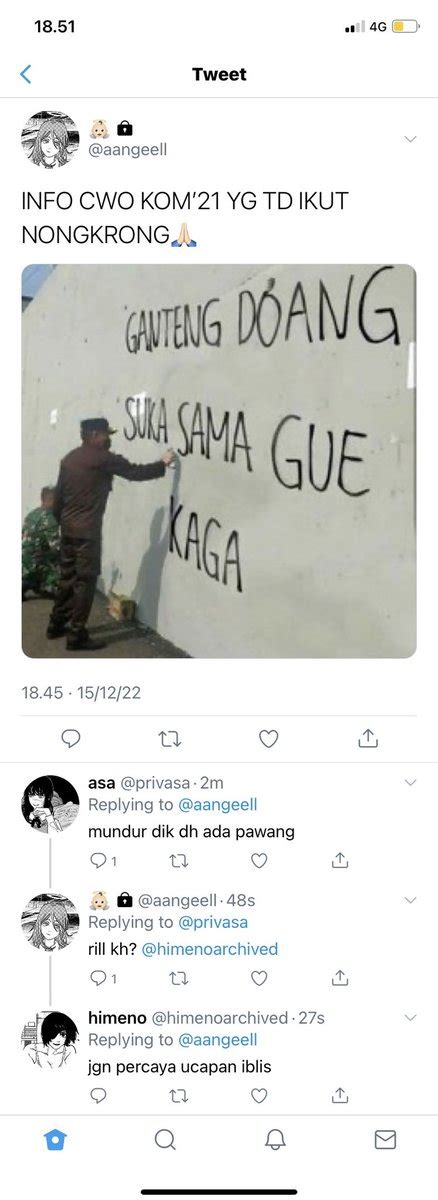438x1200 pixels.
Task: Retweet asa's reply
Action: tap(179, 860)
